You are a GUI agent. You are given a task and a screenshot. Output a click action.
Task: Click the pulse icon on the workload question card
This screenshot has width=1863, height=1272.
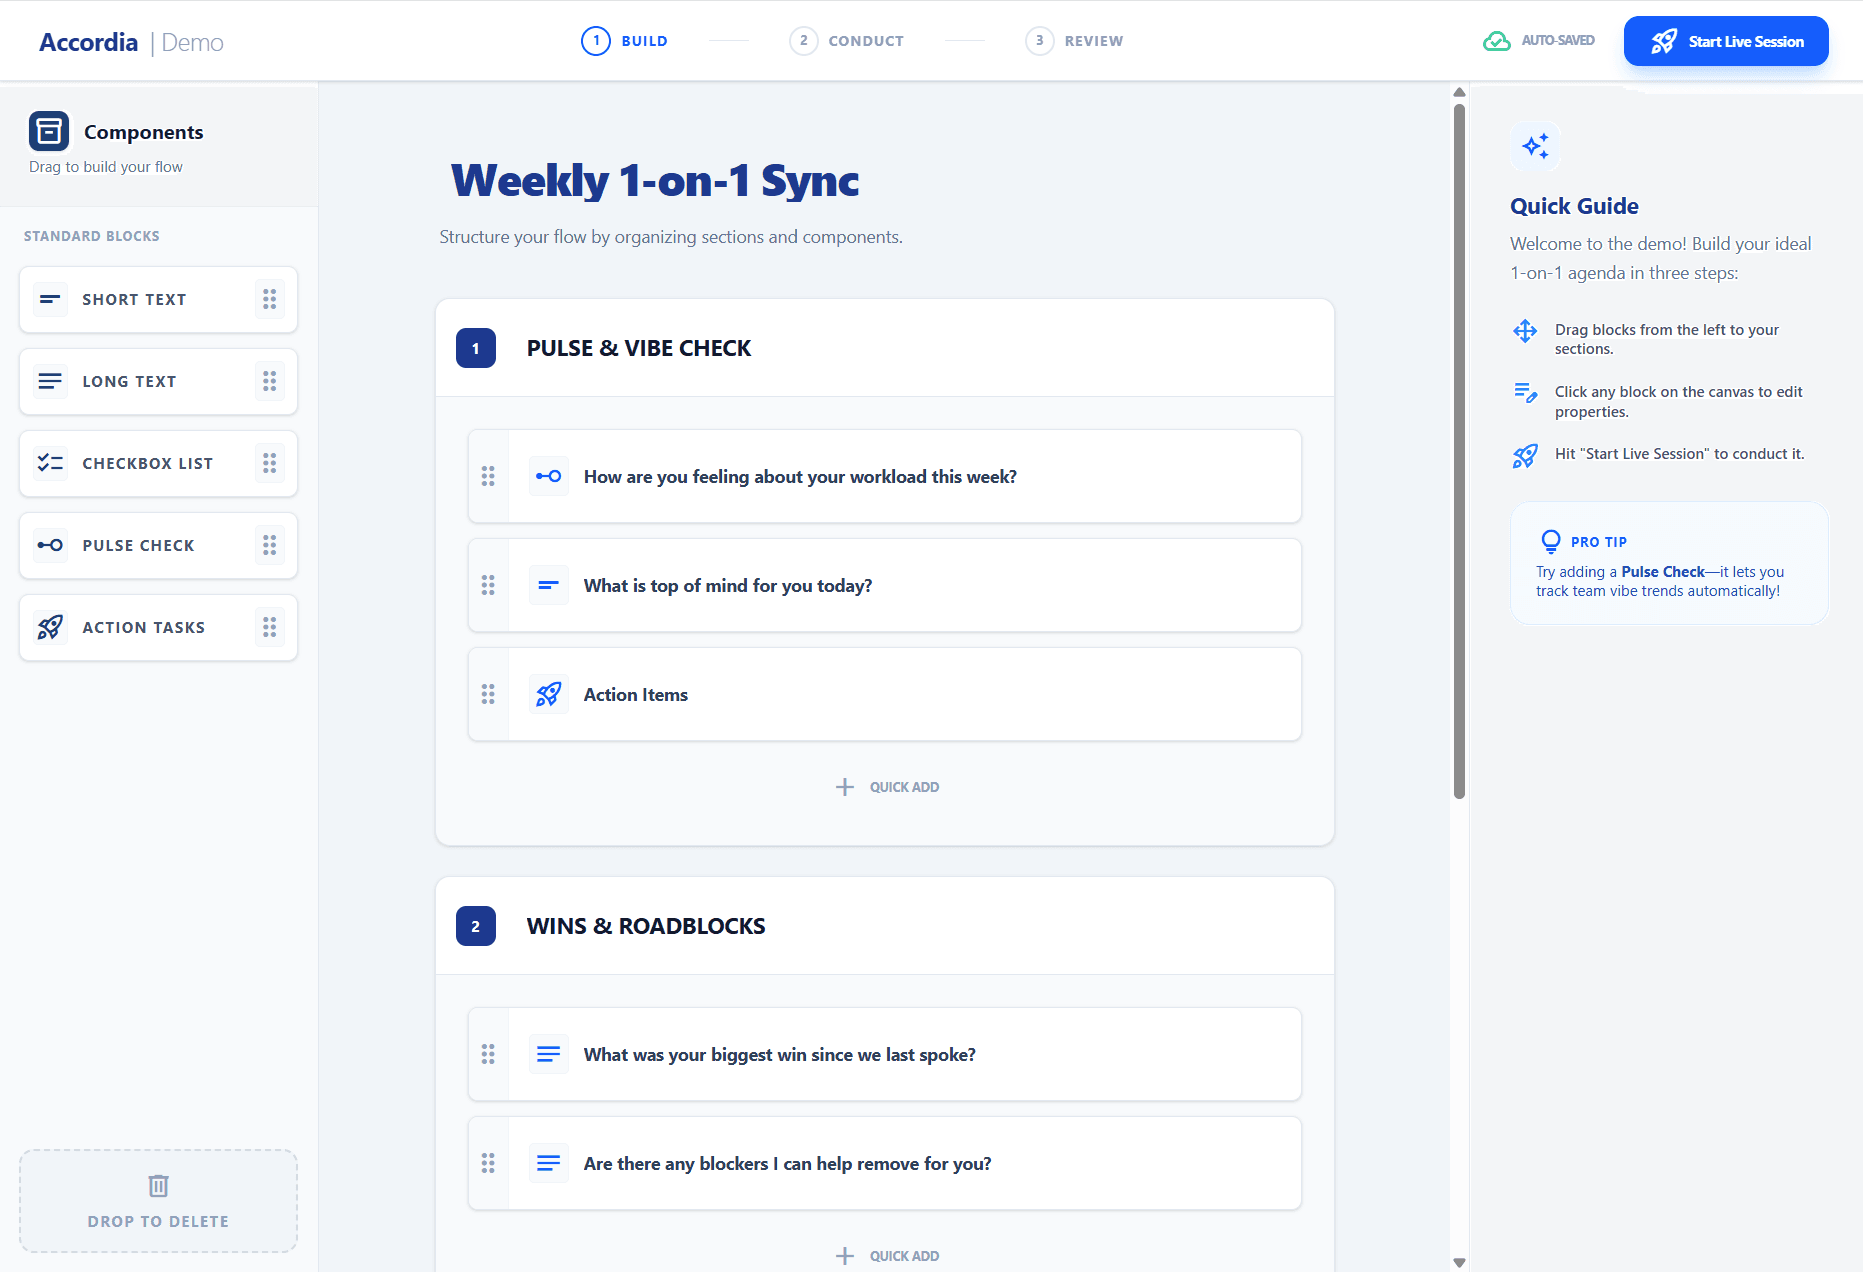(548, 477)
